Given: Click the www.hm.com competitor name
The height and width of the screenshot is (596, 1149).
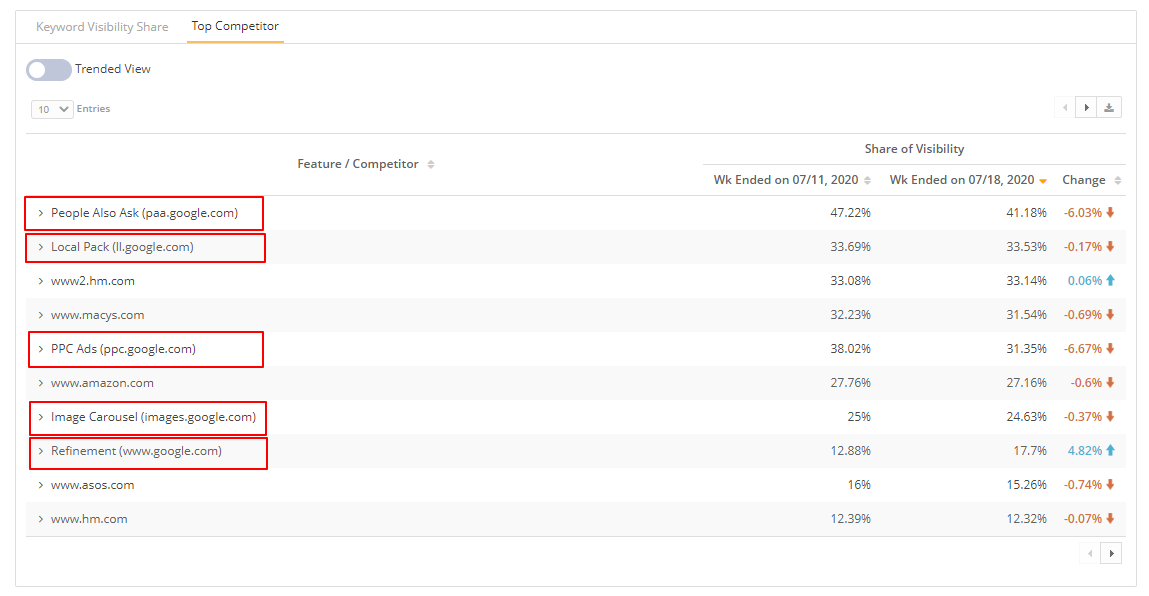Looking at the screenshot, I should pyautogui.click(x=89, y=519).
